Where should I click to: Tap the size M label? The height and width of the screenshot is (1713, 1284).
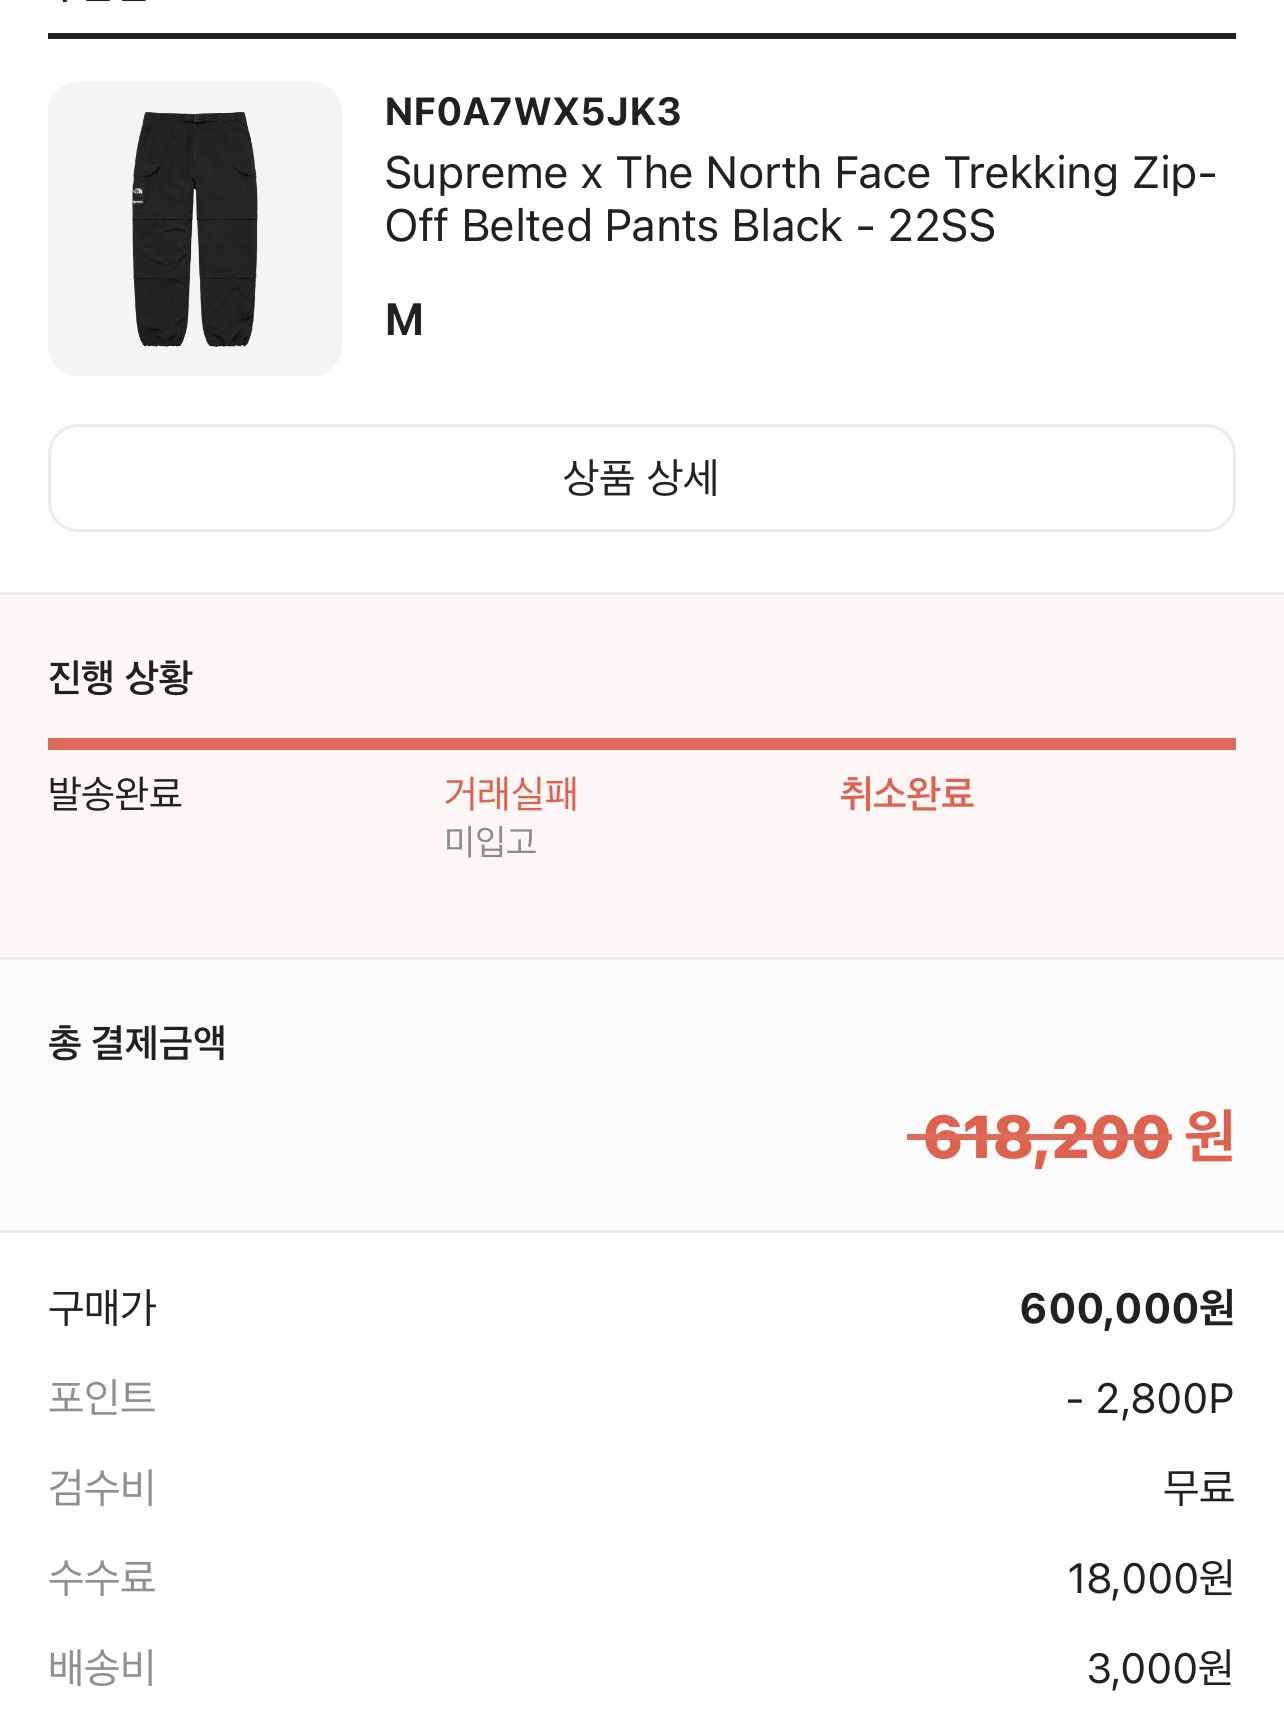pyautogui.click(x=404, y=320)
